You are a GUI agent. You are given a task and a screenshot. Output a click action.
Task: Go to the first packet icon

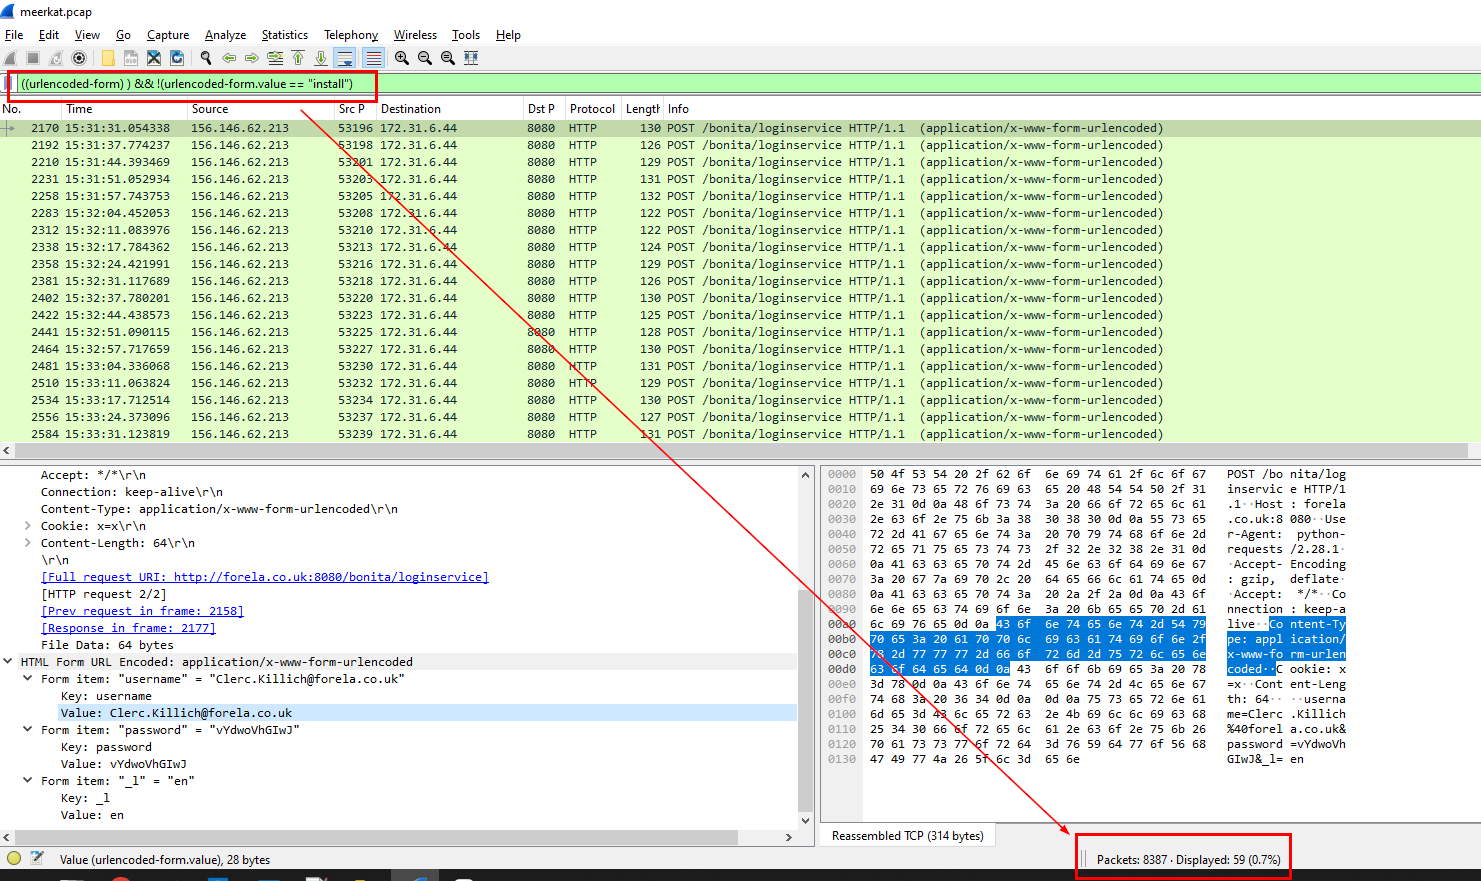298,58
